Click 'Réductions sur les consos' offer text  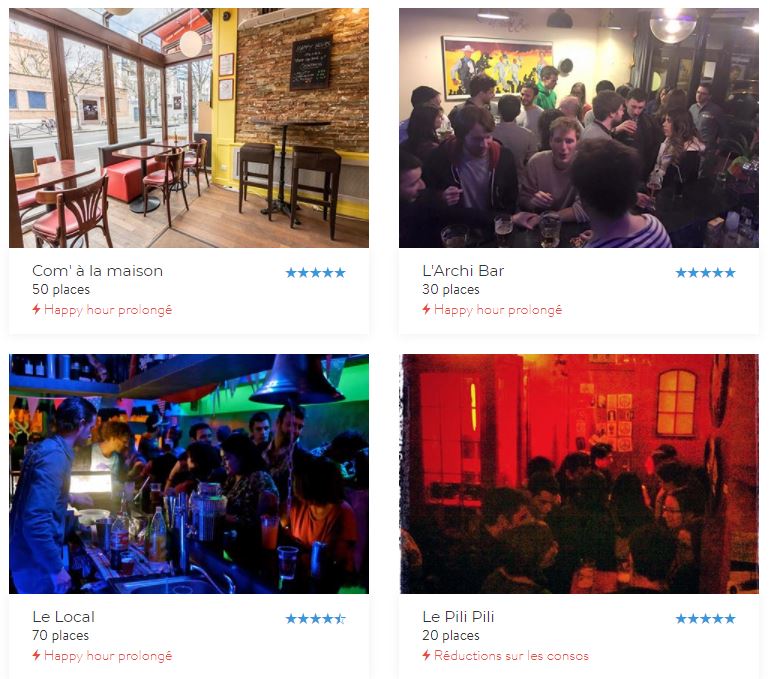(x=511, y=656)
